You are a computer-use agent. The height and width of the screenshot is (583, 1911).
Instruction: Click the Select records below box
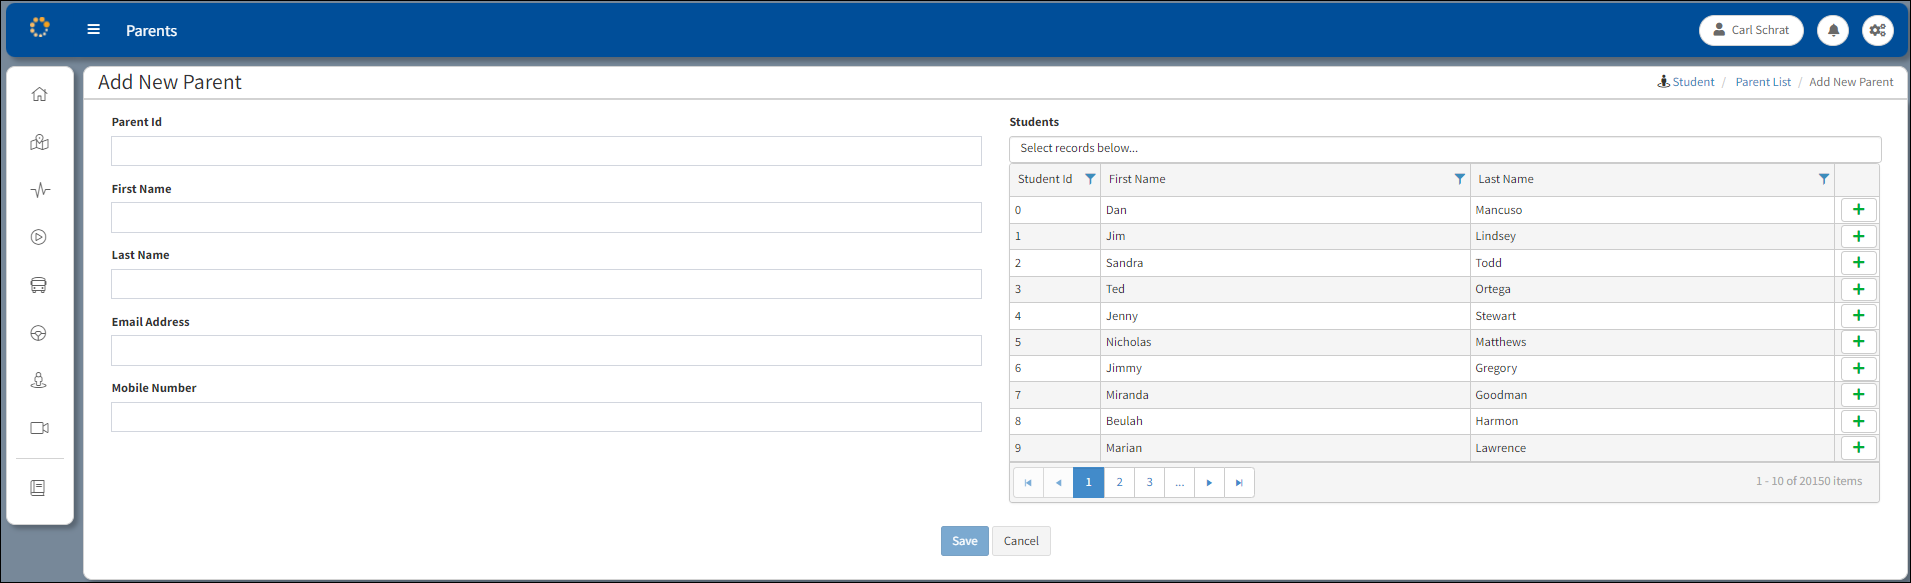coord(1445,148)
